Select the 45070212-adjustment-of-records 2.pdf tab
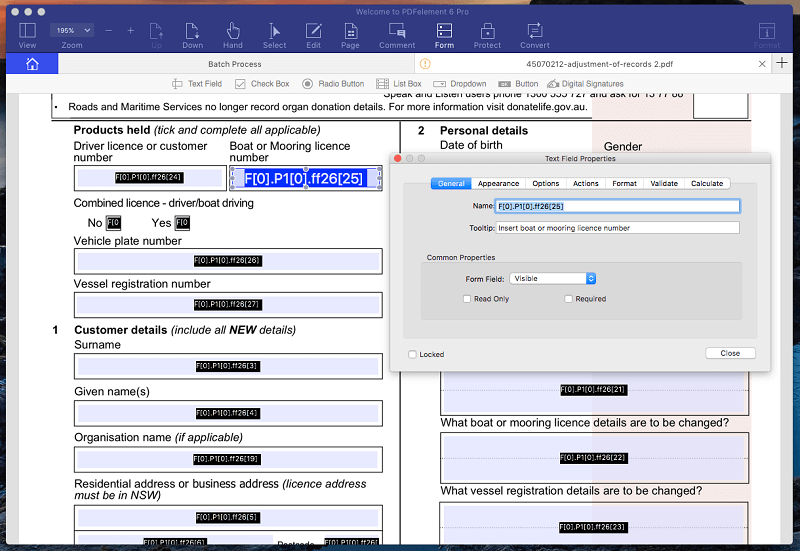 click(599, 64)
